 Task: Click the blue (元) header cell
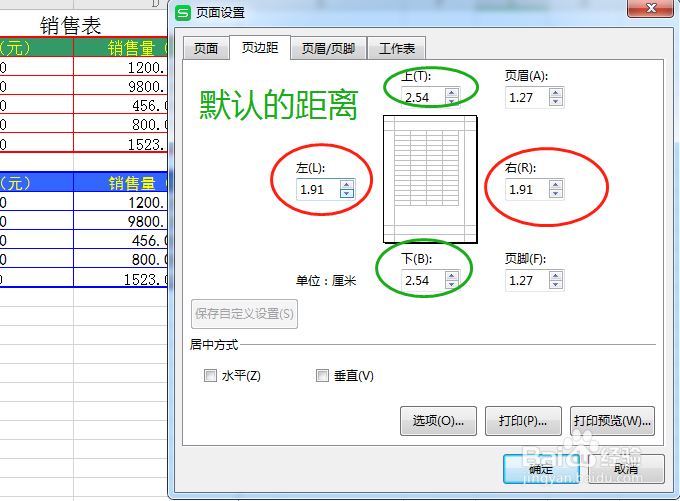click(x=36, y=183)
